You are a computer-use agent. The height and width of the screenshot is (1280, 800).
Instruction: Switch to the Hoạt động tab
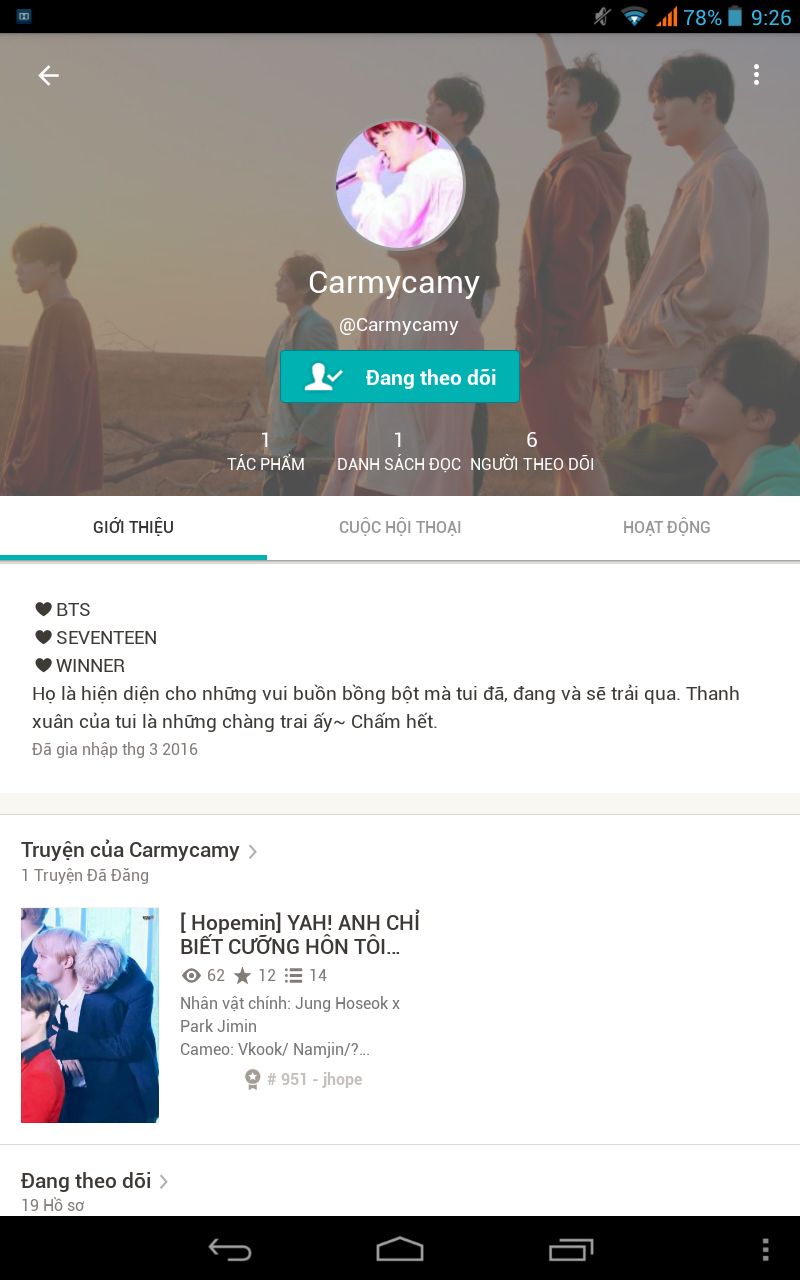coord(666,528)
